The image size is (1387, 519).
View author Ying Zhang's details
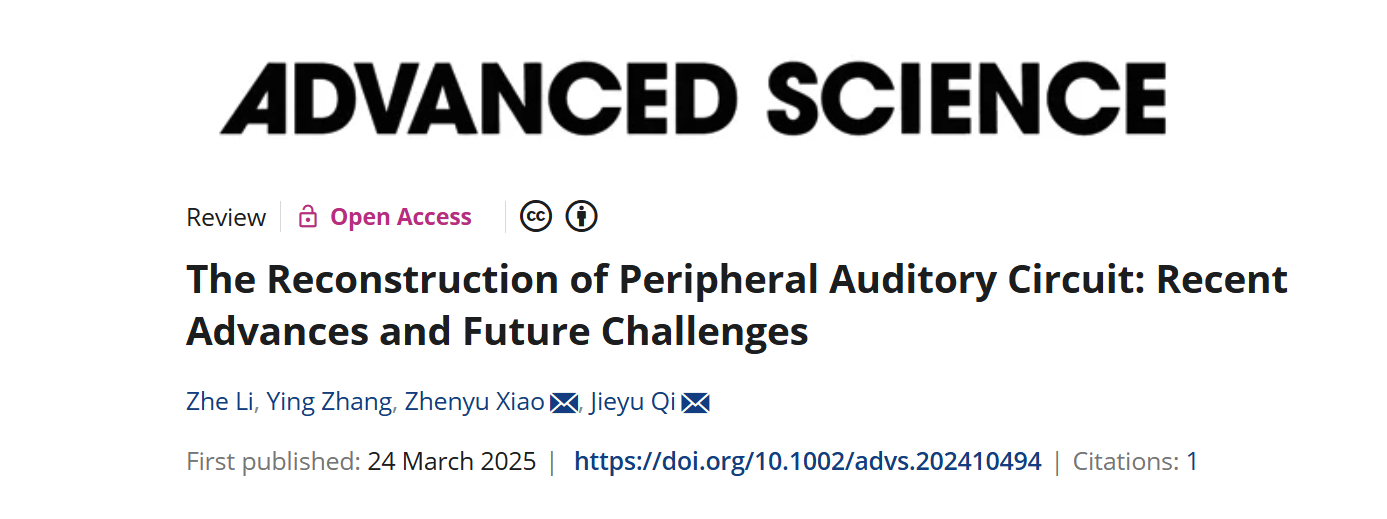330,403
